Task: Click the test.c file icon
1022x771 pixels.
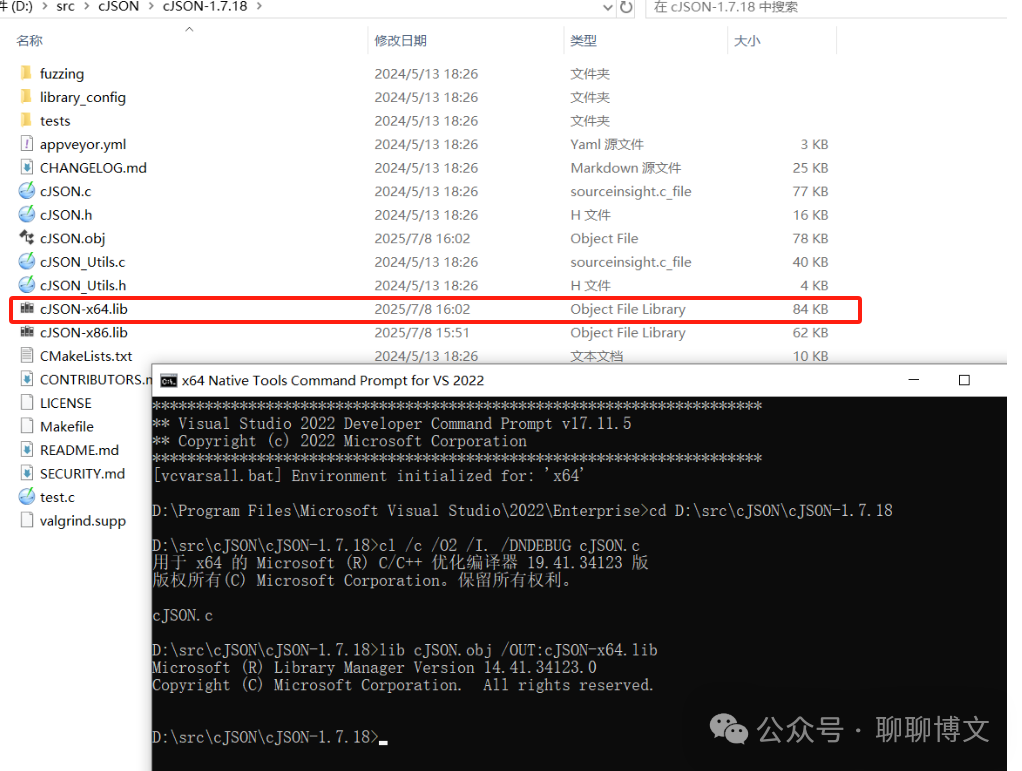Action: point(27,497)
